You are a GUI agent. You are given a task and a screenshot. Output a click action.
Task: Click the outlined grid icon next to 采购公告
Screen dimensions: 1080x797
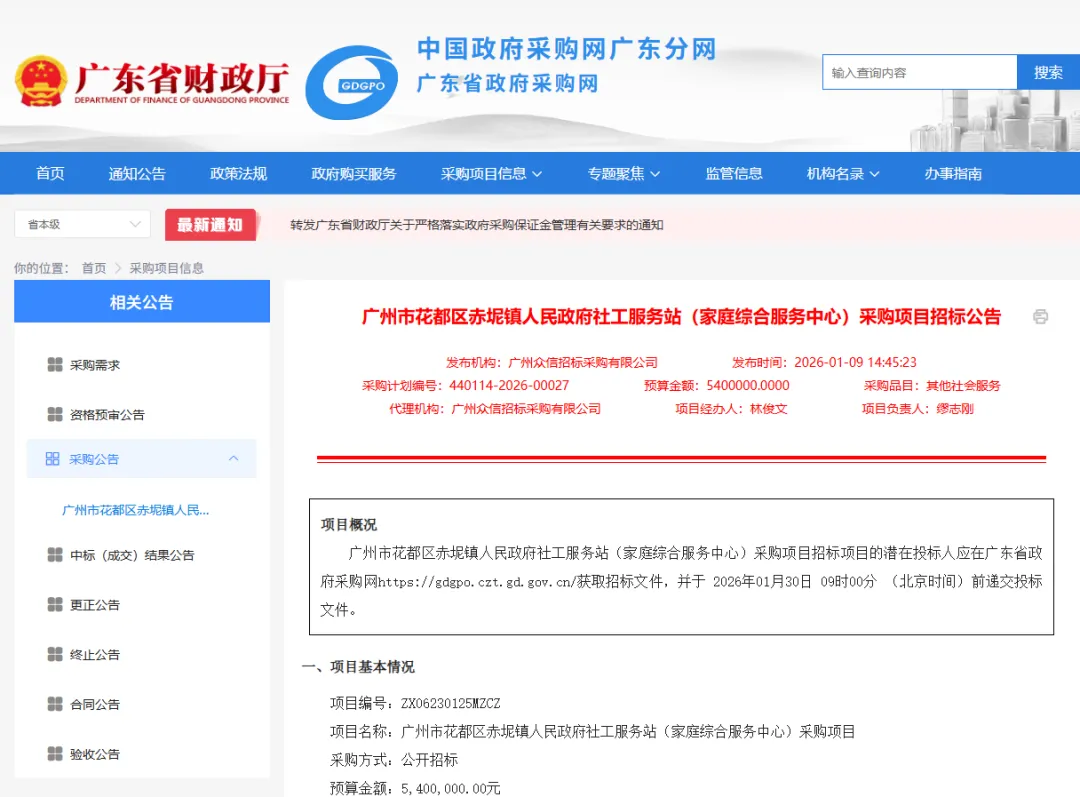pos(52,459)
